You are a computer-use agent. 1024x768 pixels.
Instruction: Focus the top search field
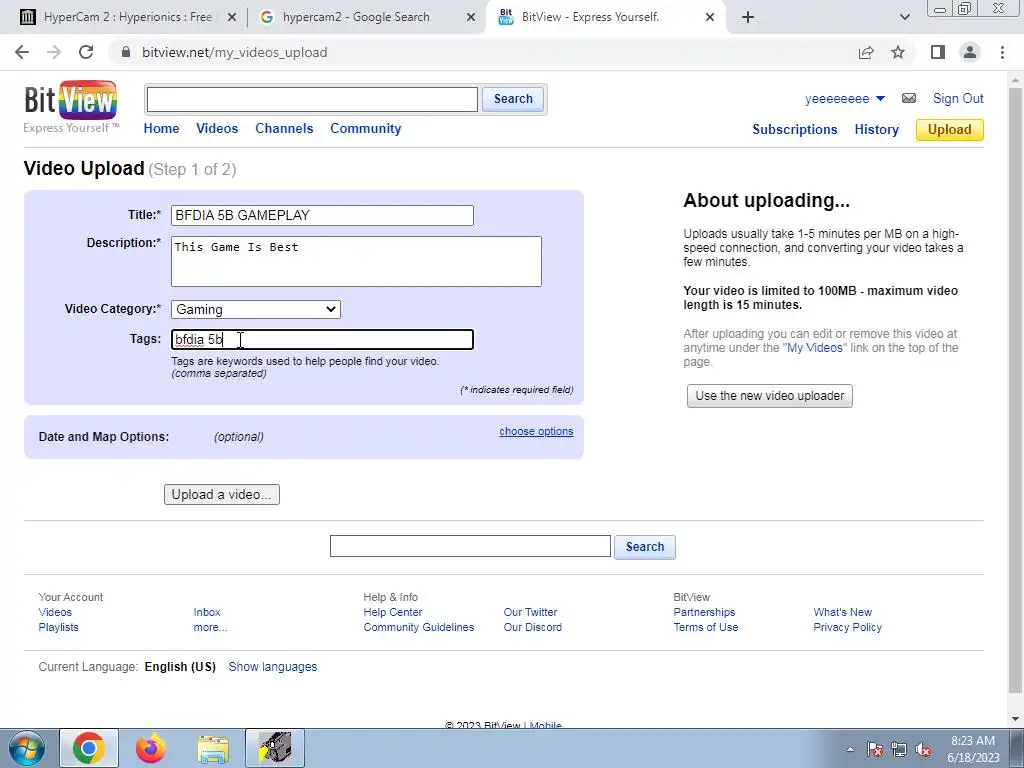pyautogui.click(x=312, y=99)
